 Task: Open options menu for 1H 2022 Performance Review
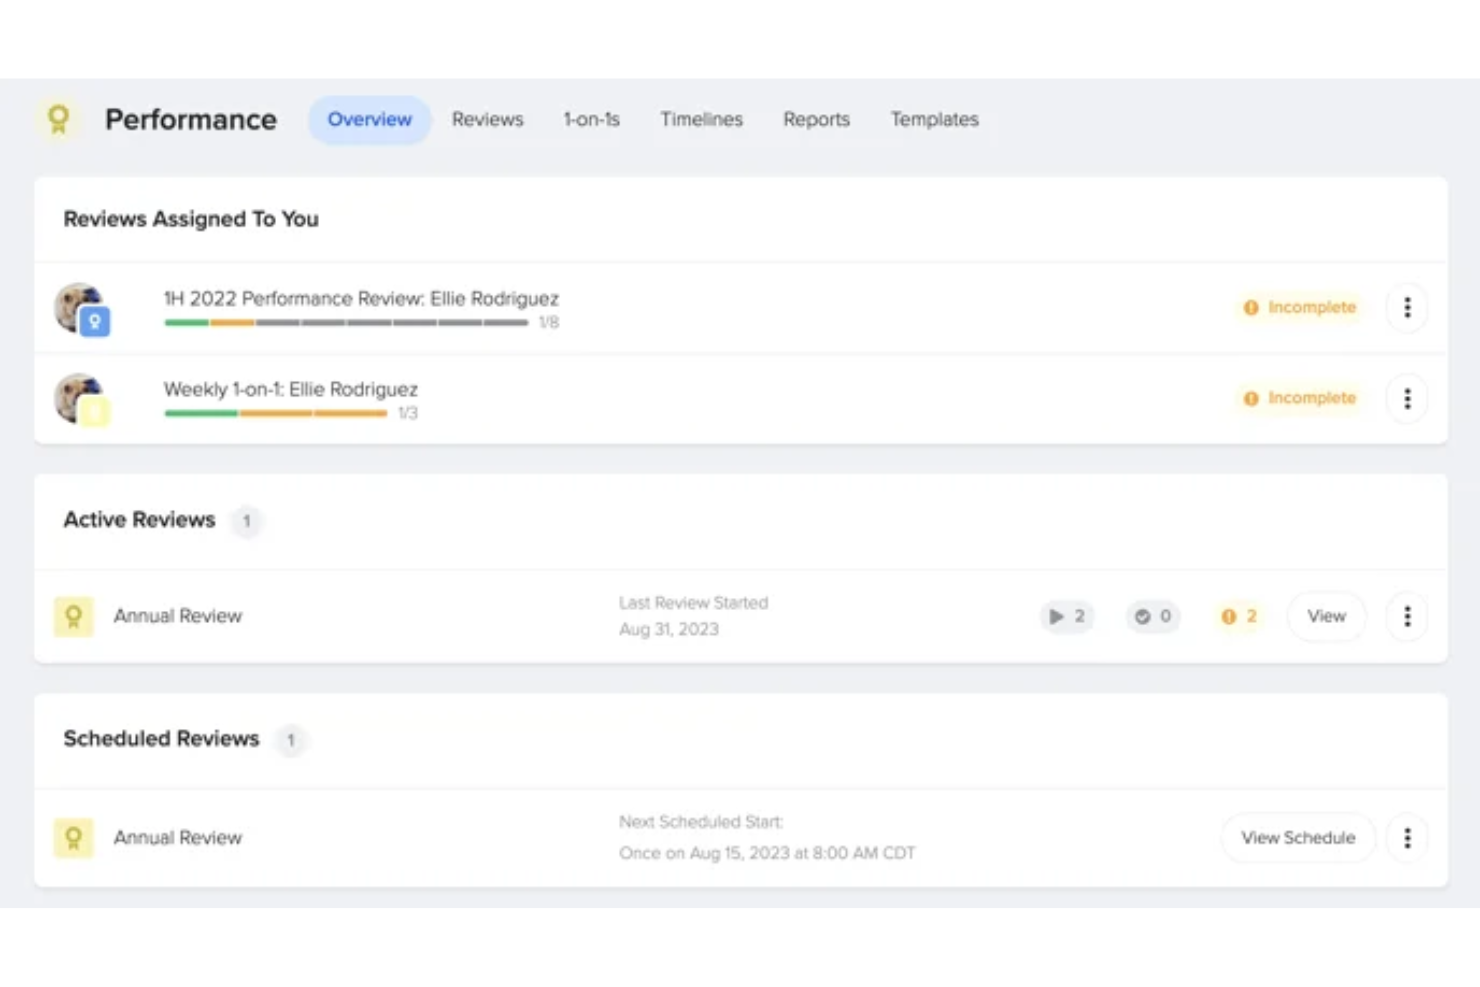pyautogui.click(x=1406, y=307)
